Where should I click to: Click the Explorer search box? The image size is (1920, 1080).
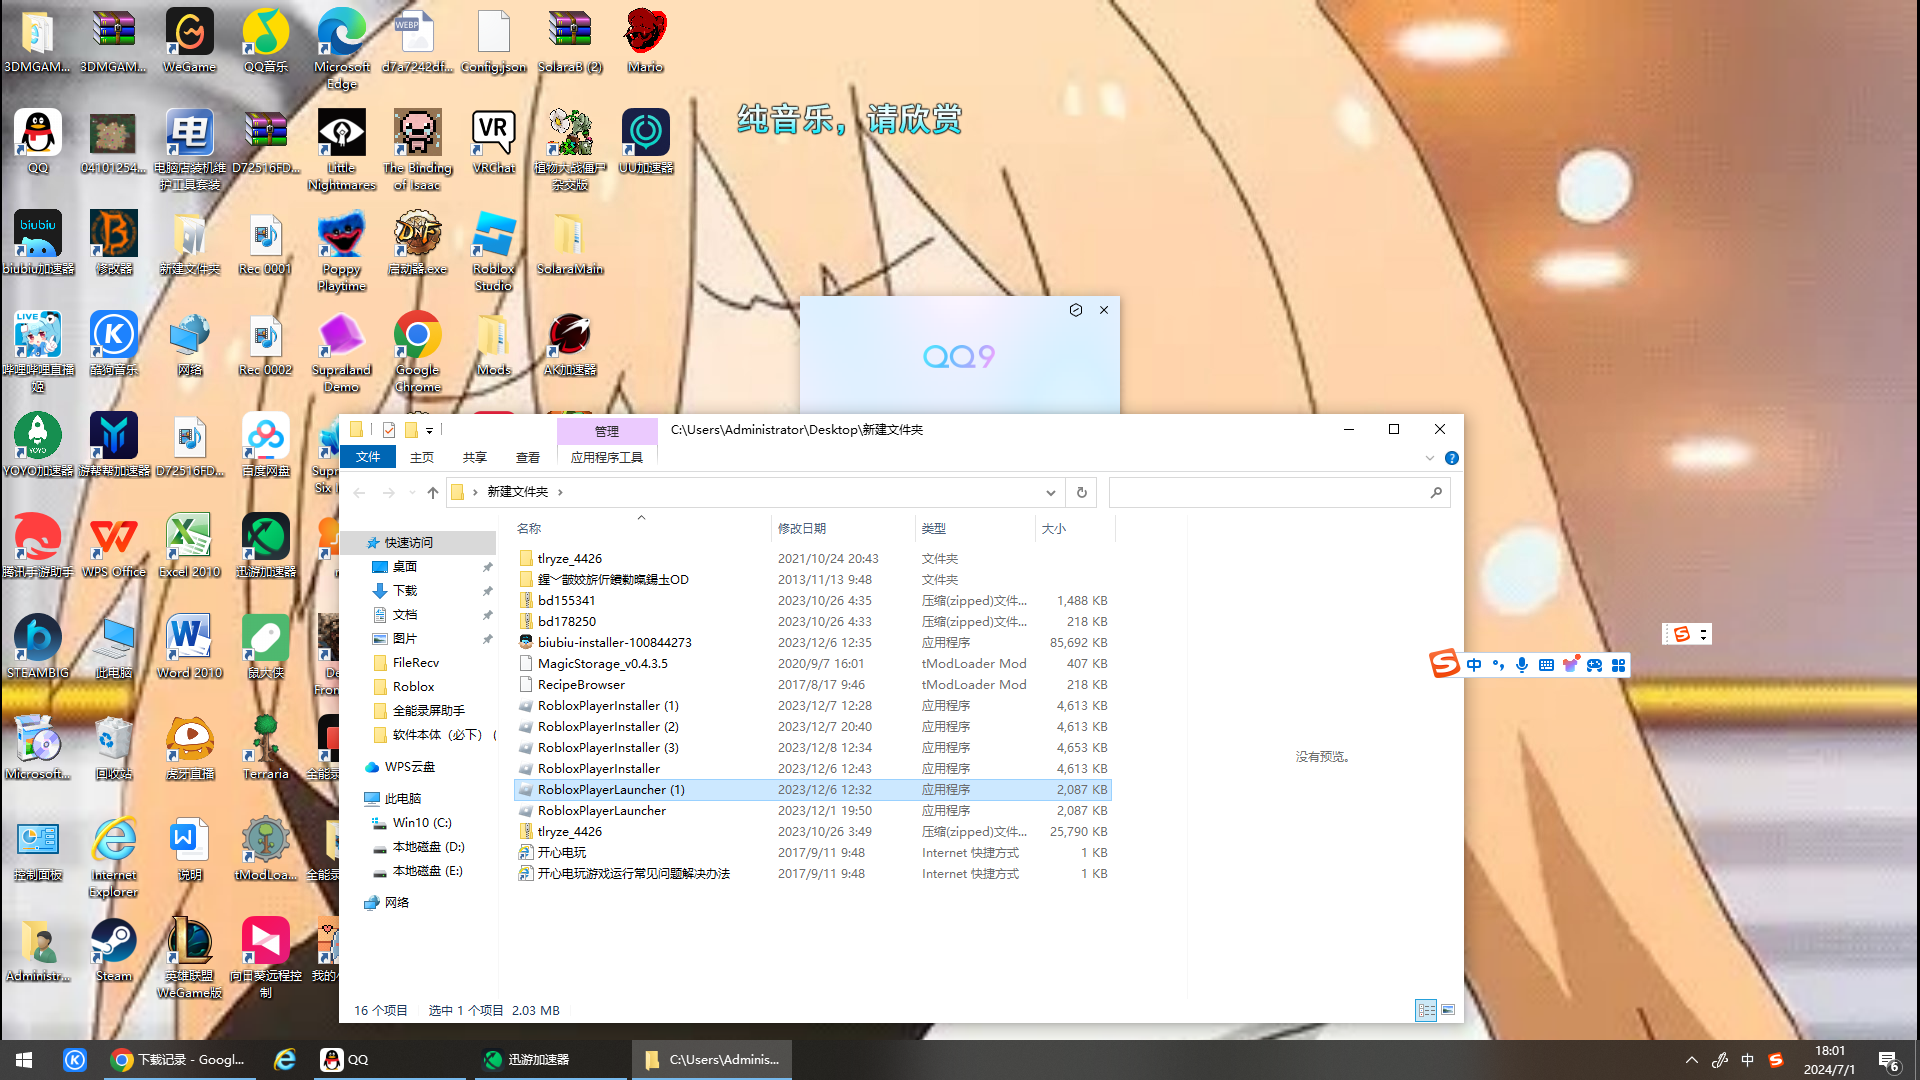coord(1279,492)
